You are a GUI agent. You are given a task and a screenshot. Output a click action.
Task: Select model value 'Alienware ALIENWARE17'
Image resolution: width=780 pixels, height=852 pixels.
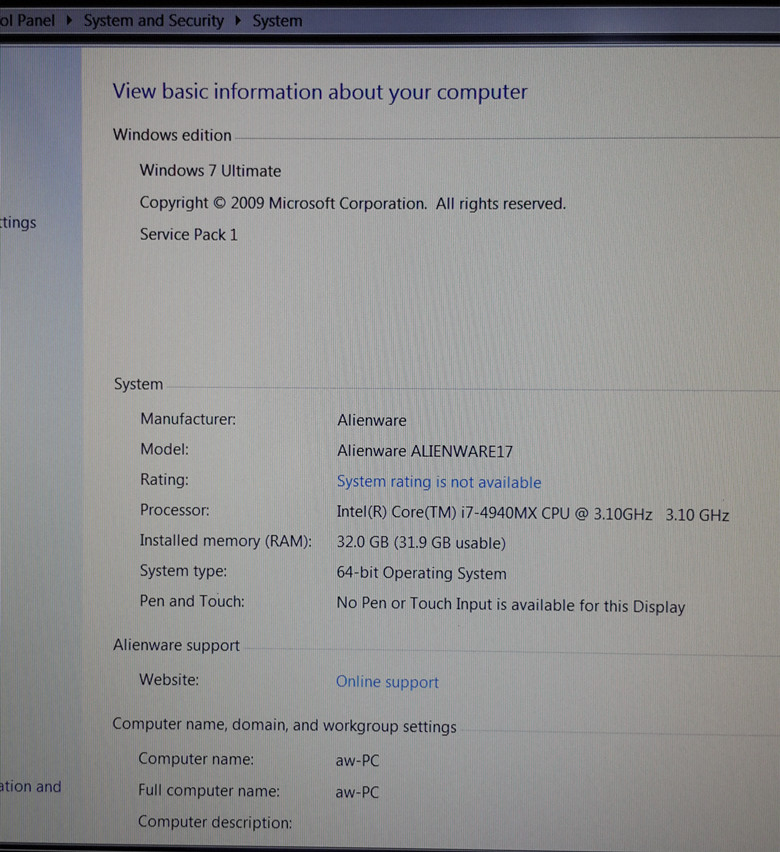pyautogui.click(x=425, y=452)
